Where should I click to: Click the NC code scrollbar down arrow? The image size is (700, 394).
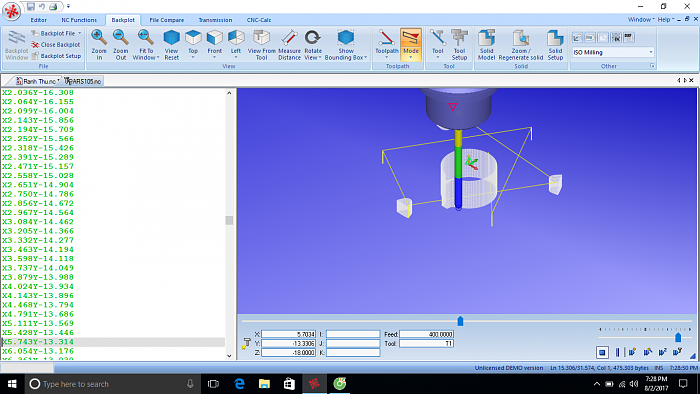point(229,356)
